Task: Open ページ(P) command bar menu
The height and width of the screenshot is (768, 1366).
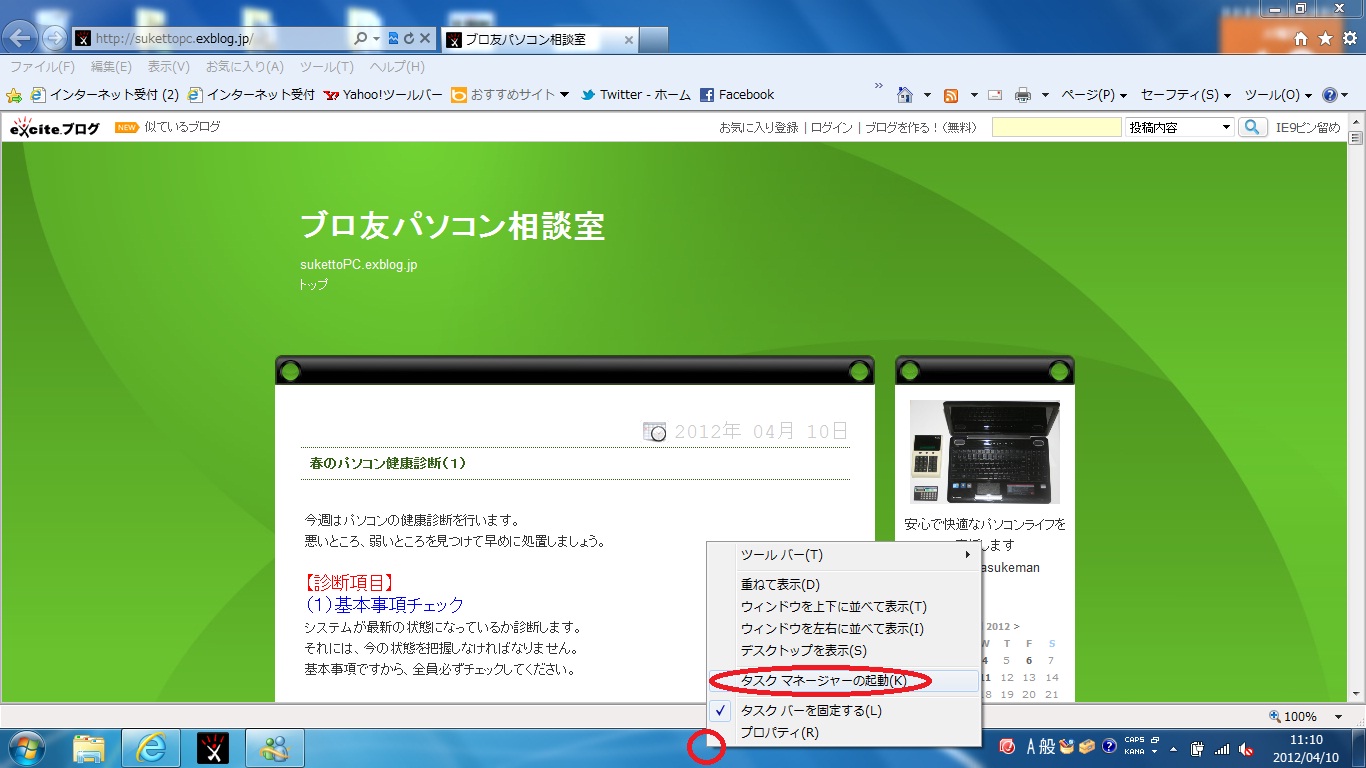Action: coord(1094,95)
